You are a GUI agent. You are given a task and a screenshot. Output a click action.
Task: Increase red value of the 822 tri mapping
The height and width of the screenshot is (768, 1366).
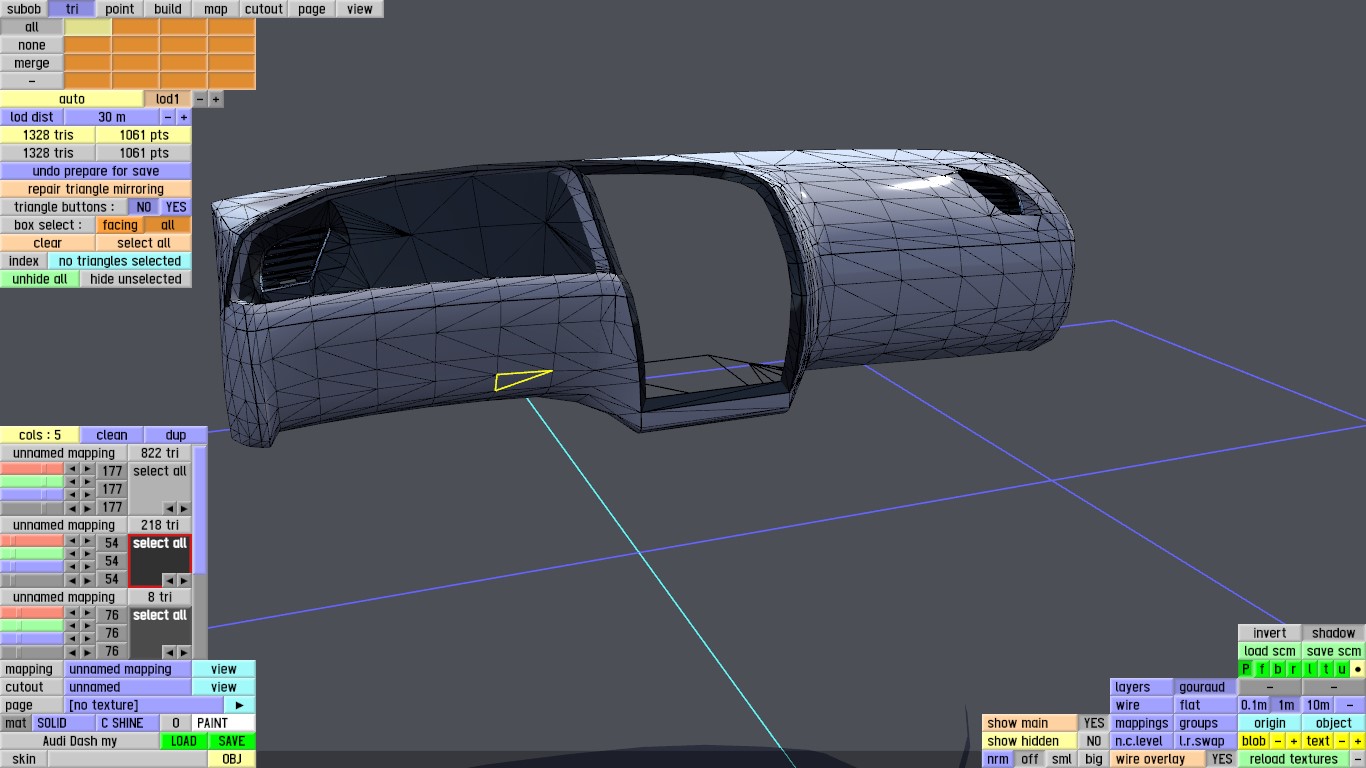tap(87, 470)
